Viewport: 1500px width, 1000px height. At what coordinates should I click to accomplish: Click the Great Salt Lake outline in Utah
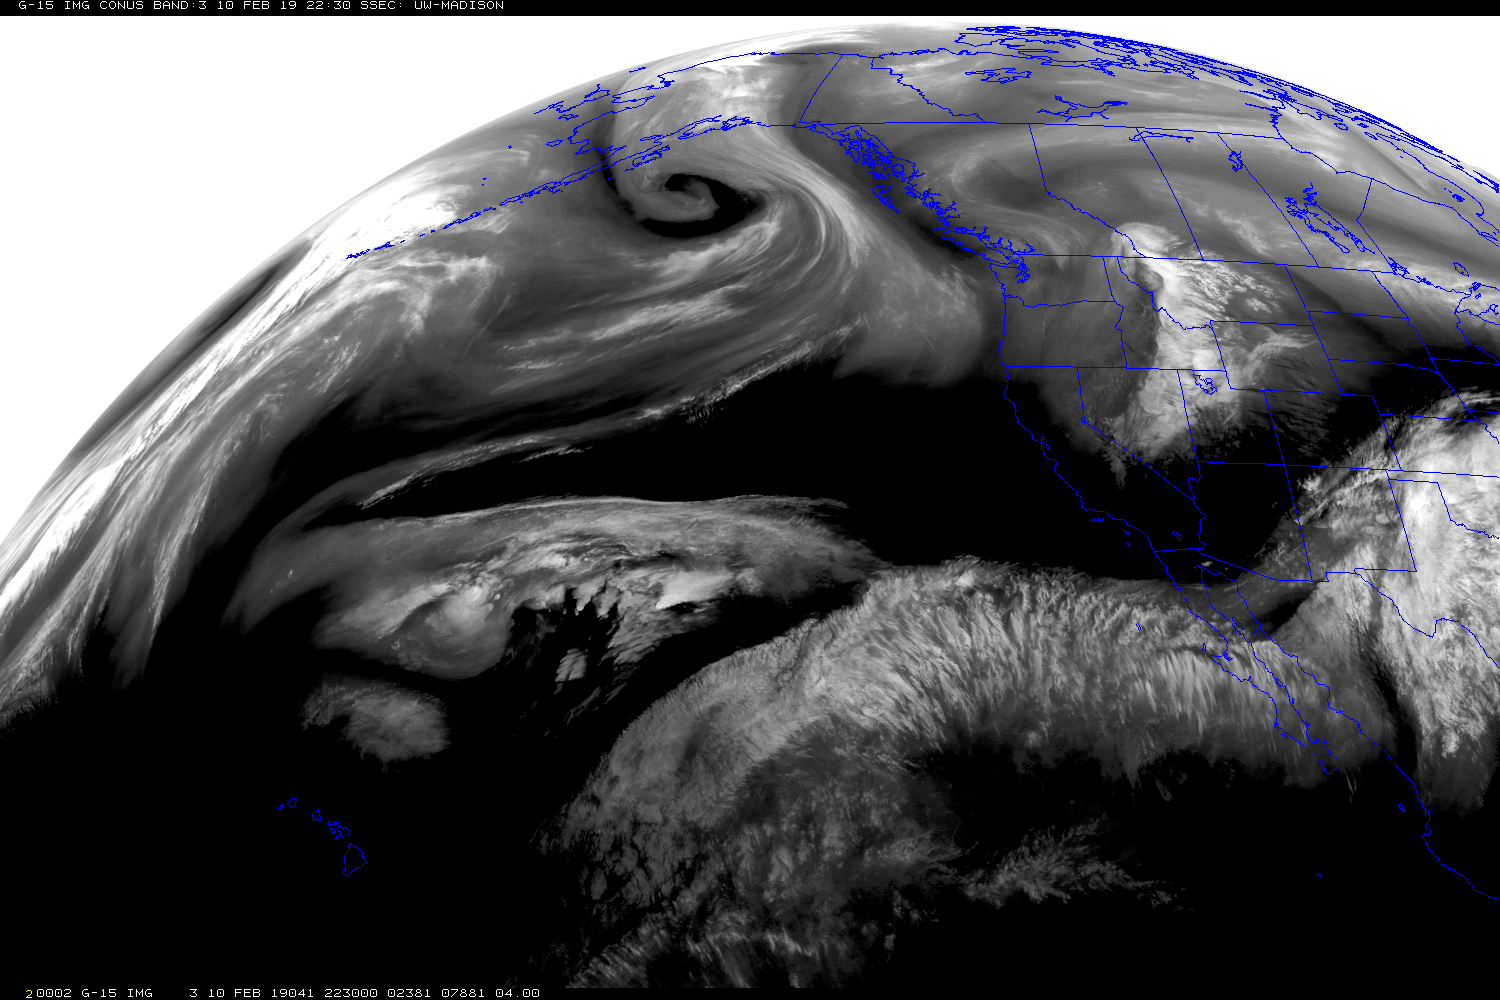[1205, 383]
